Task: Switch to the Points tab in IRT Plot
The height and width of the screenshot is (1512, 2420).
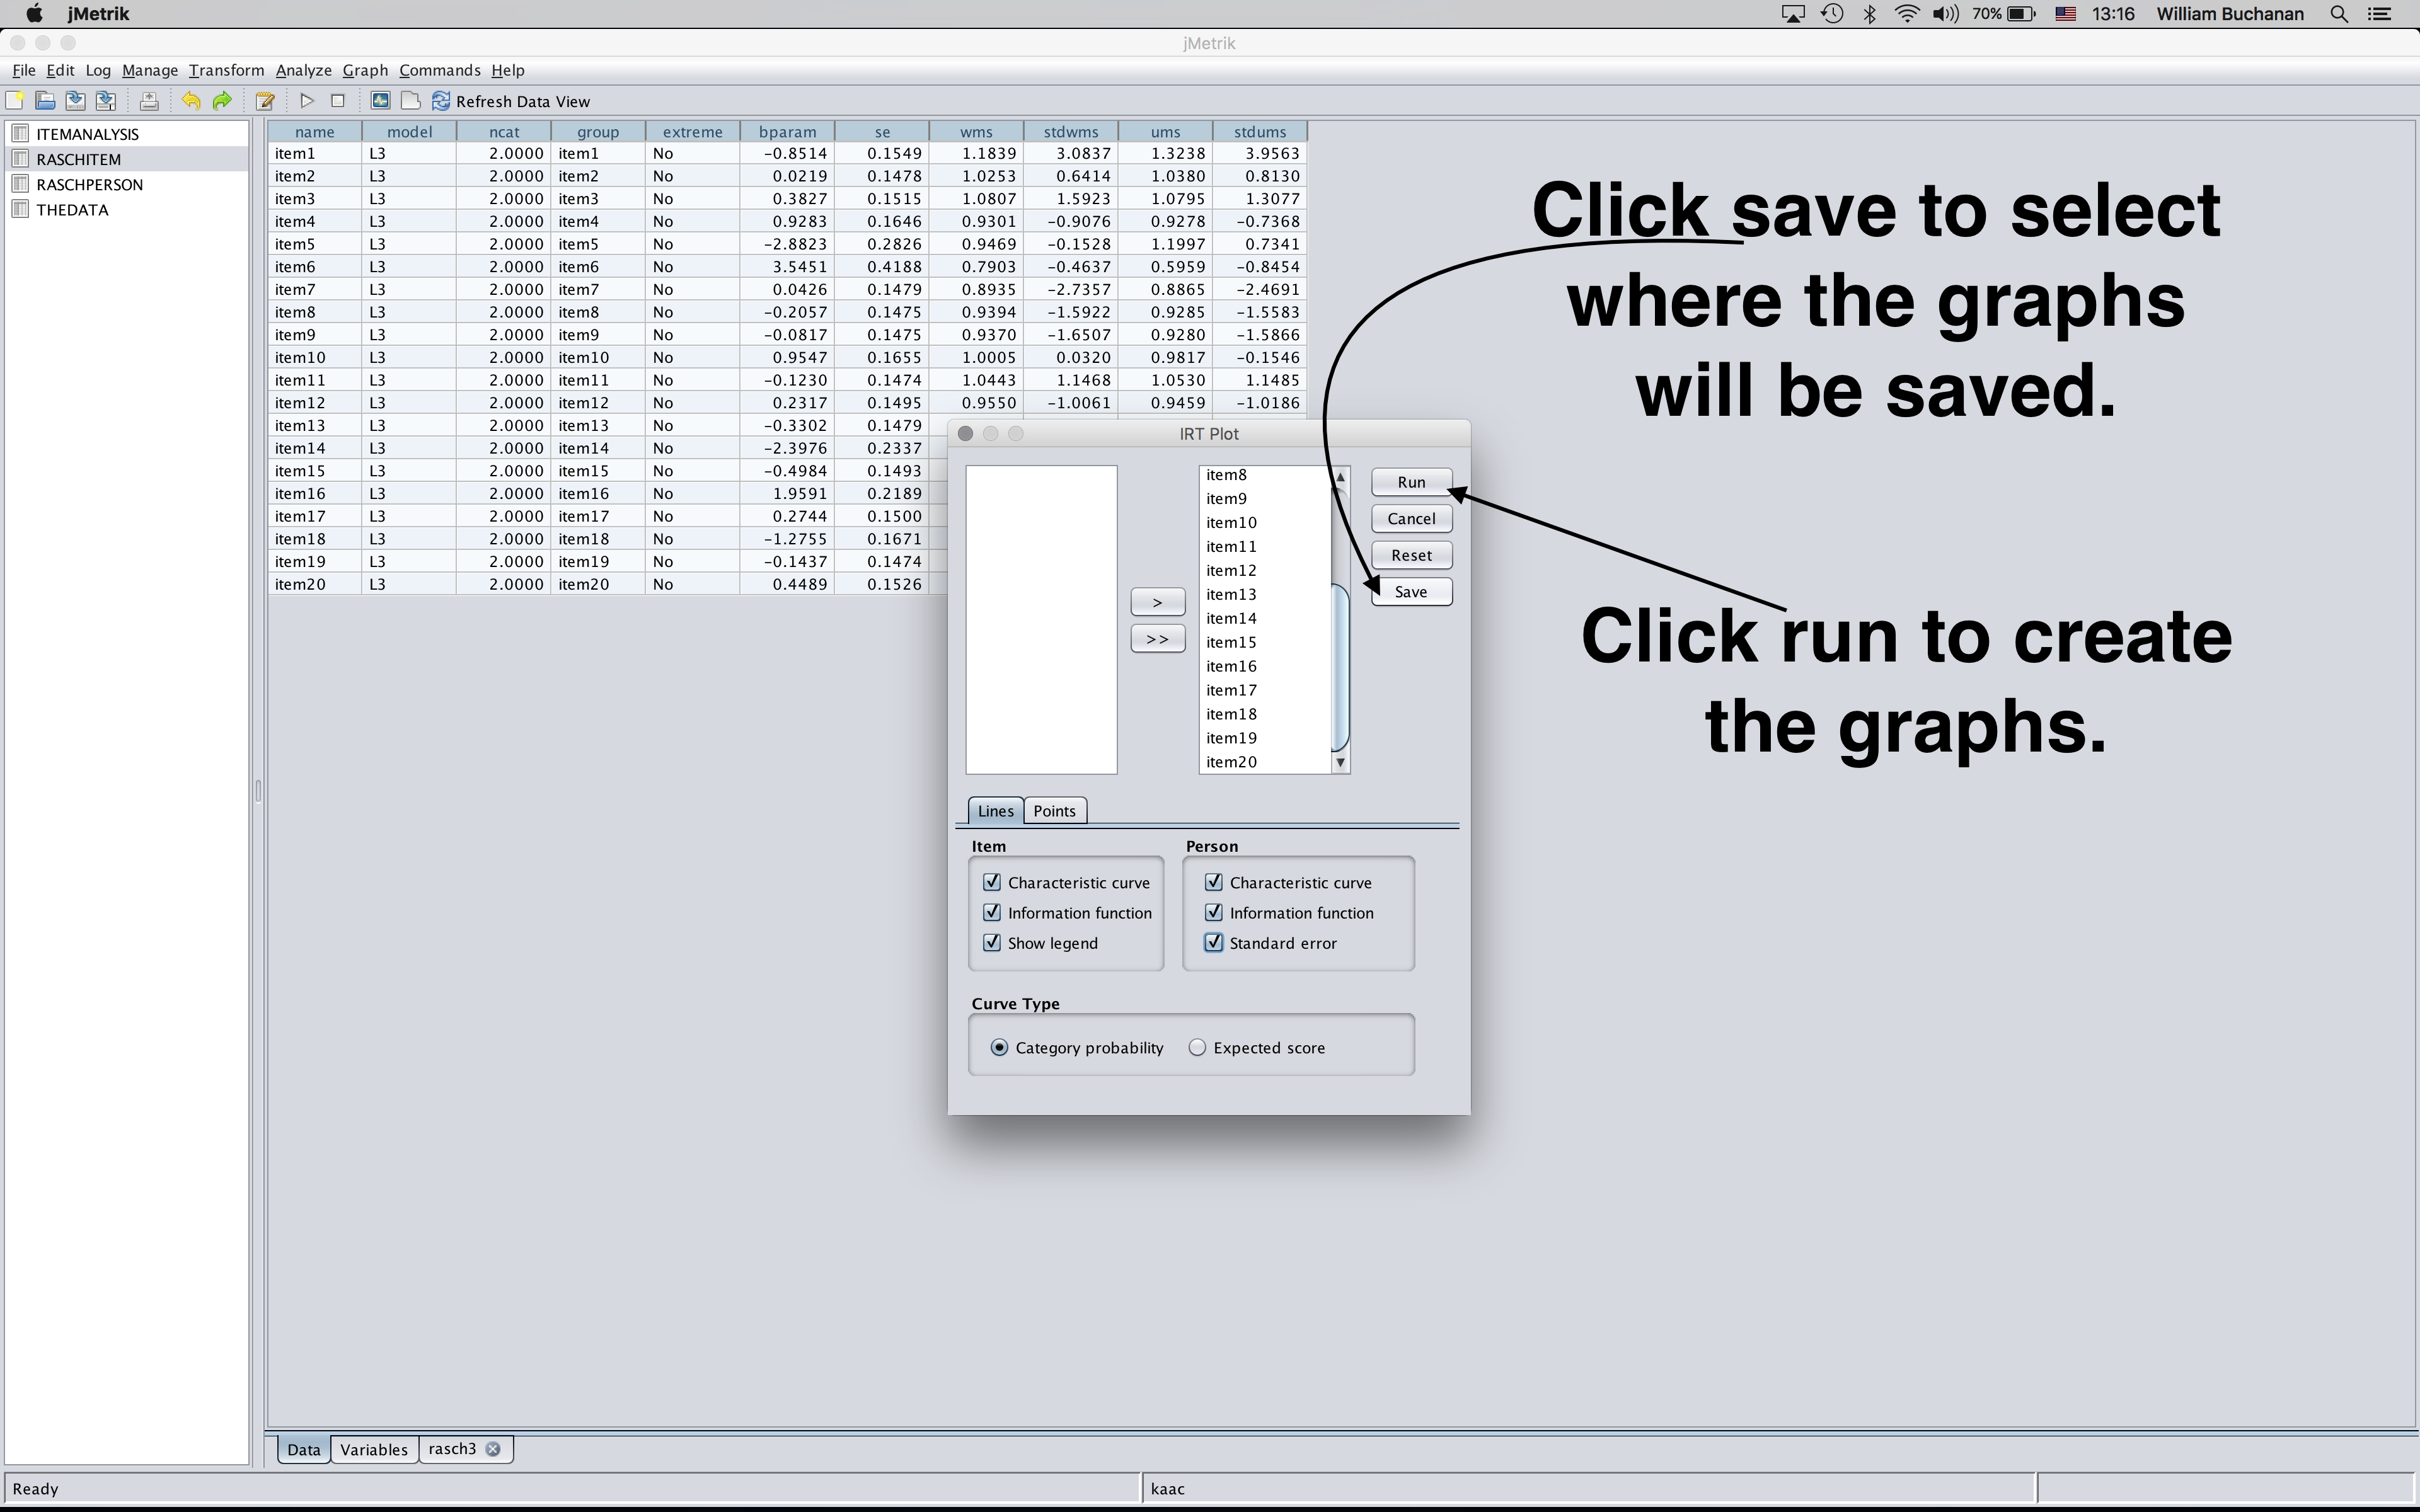Action: 1054,811
